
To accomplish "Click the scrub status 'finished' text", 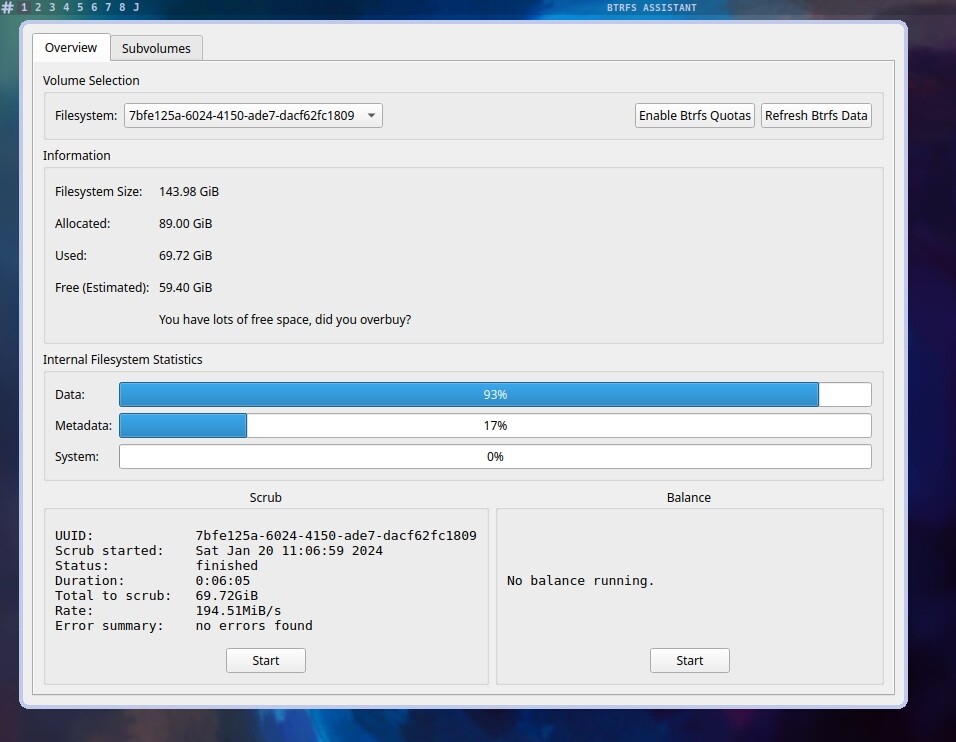I will tap(227, 565).
